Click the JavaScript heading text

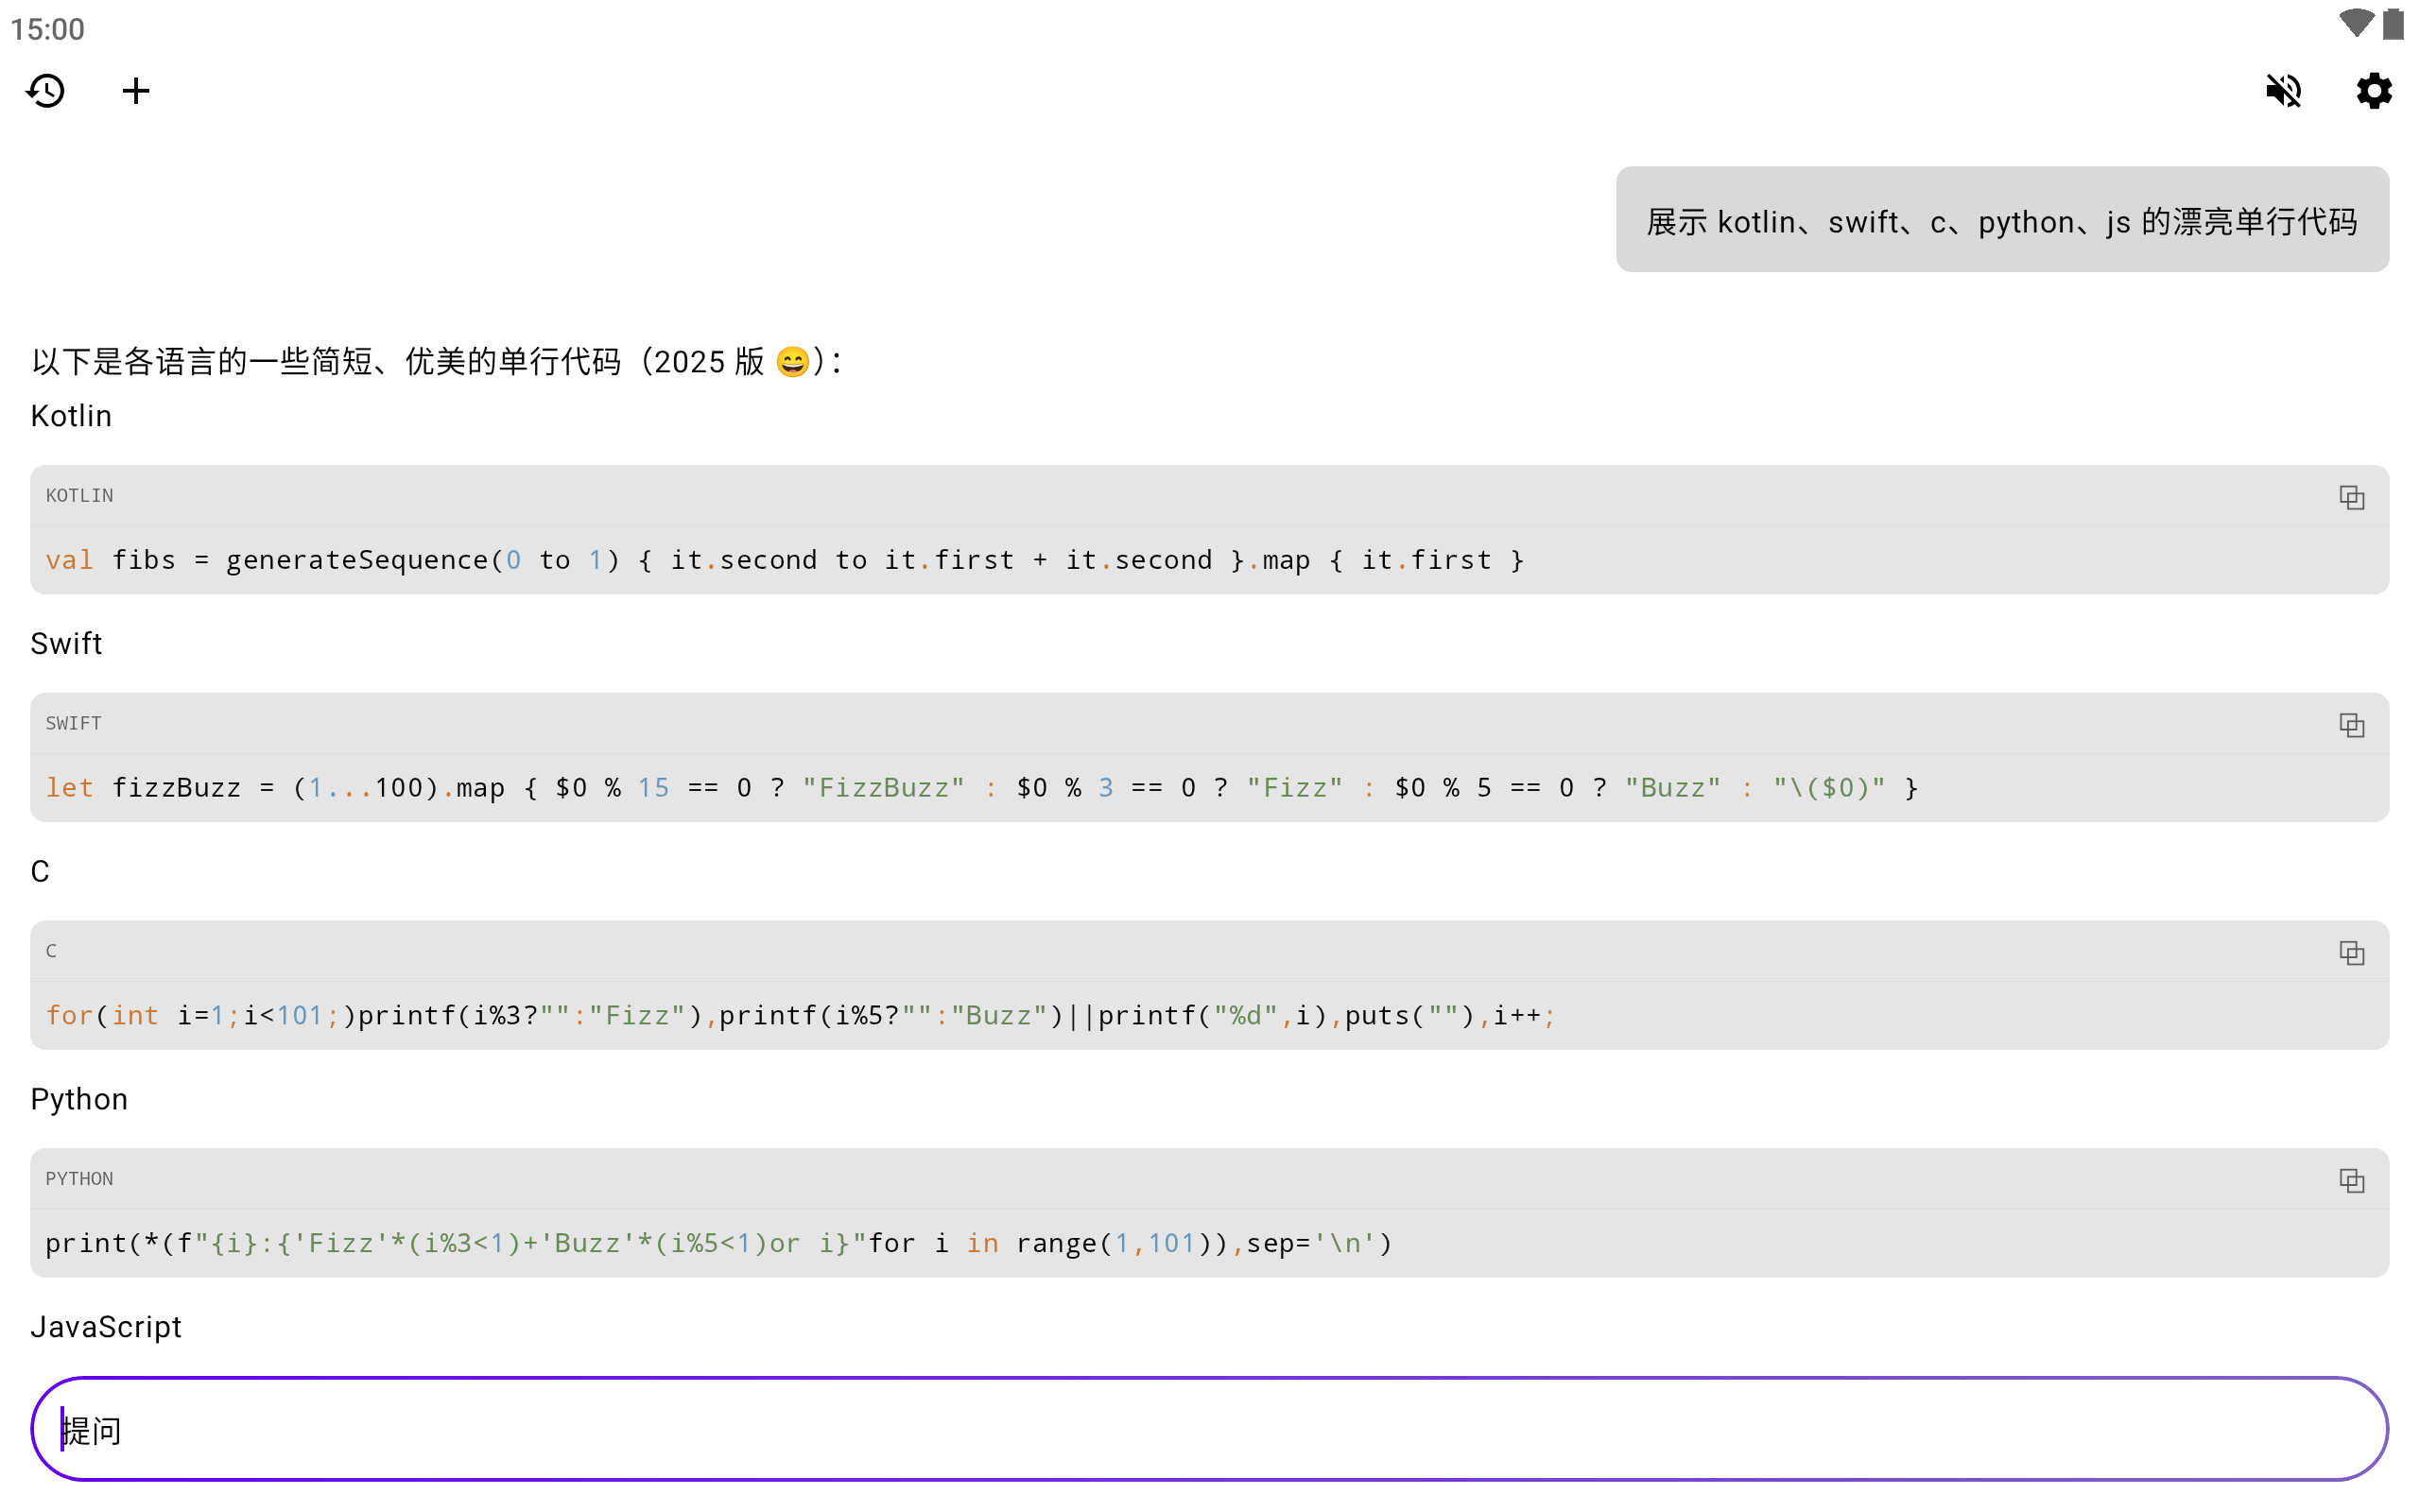[106, 1327]
